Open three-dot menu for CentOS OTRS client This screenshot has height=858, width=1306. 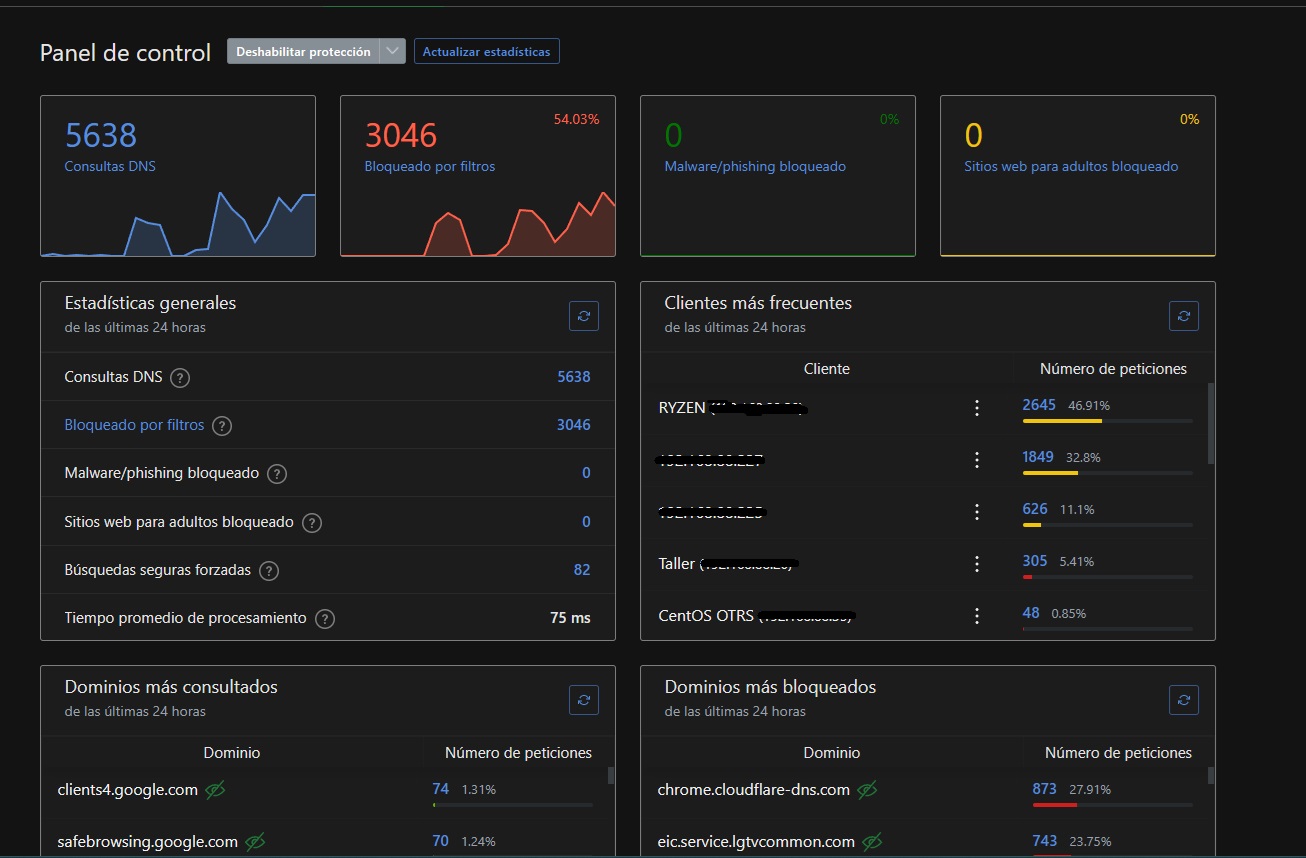coord(977,616)
